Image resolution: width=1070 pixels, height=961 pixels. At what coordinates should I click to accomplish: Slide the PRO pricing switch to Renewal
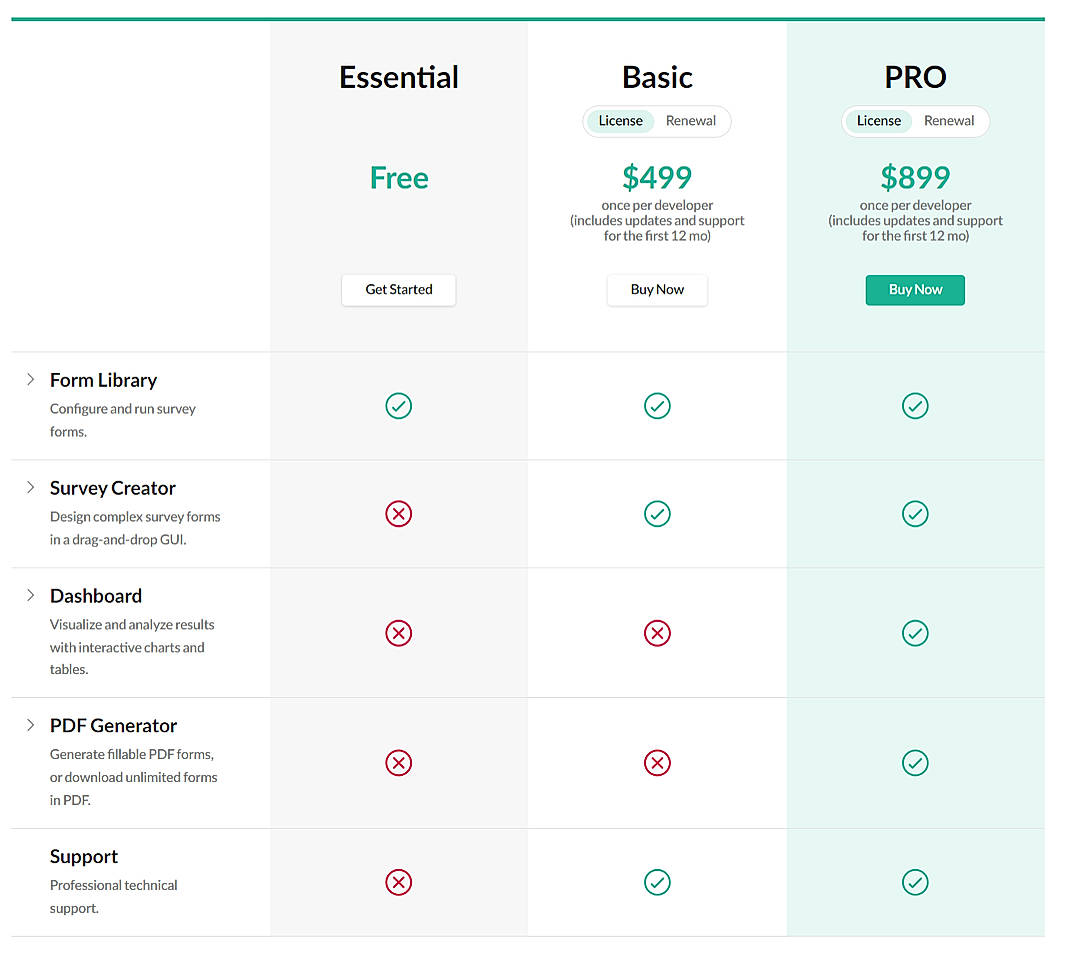coord(949,120)
